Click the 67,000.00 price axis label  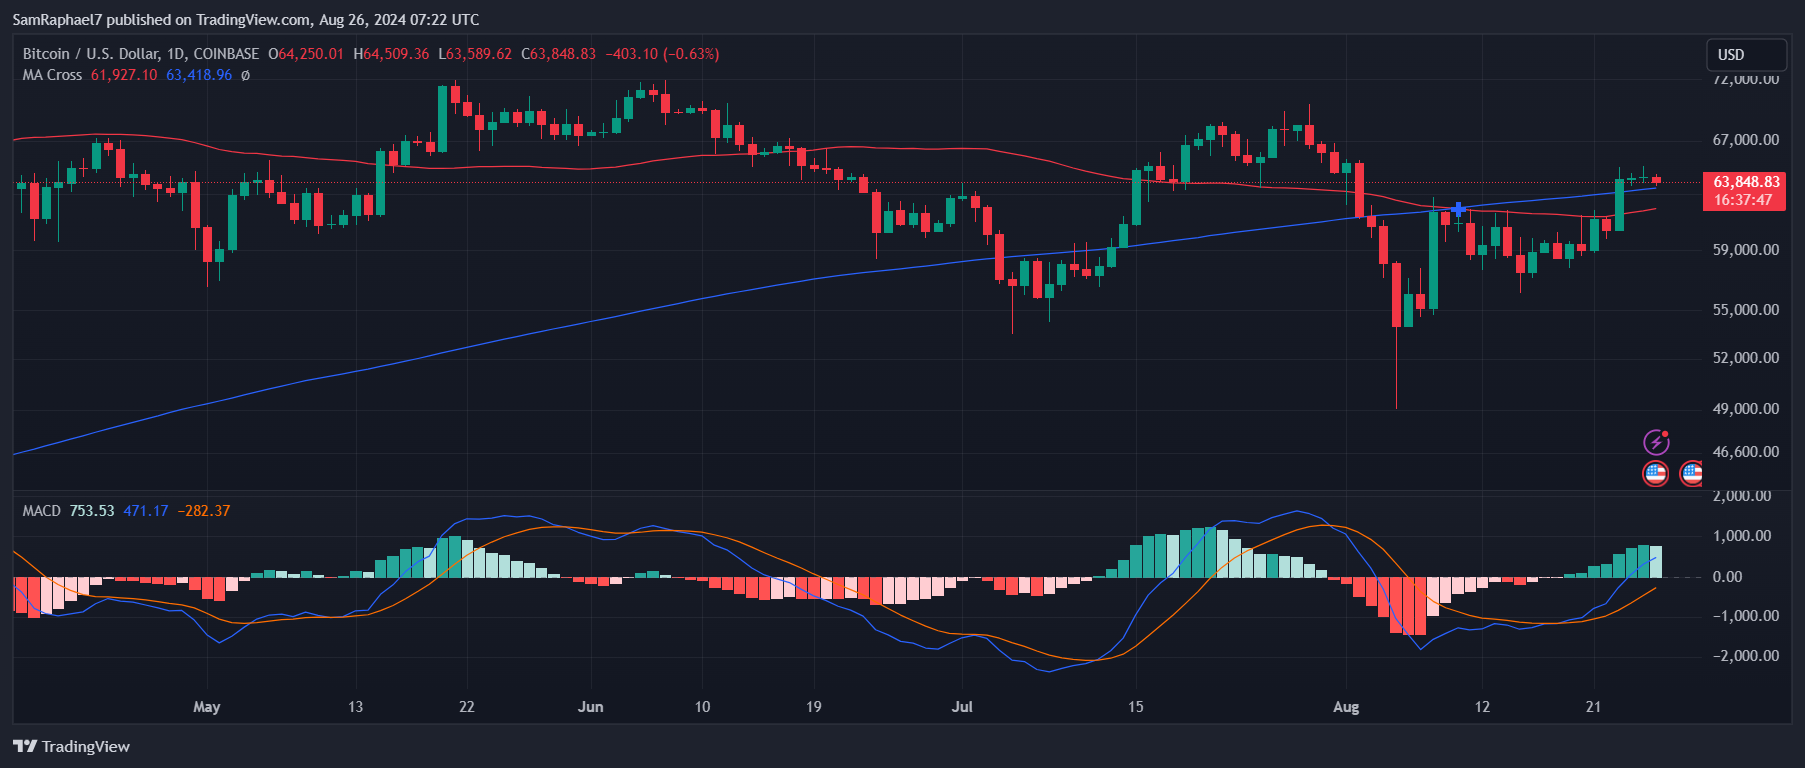1746,140
